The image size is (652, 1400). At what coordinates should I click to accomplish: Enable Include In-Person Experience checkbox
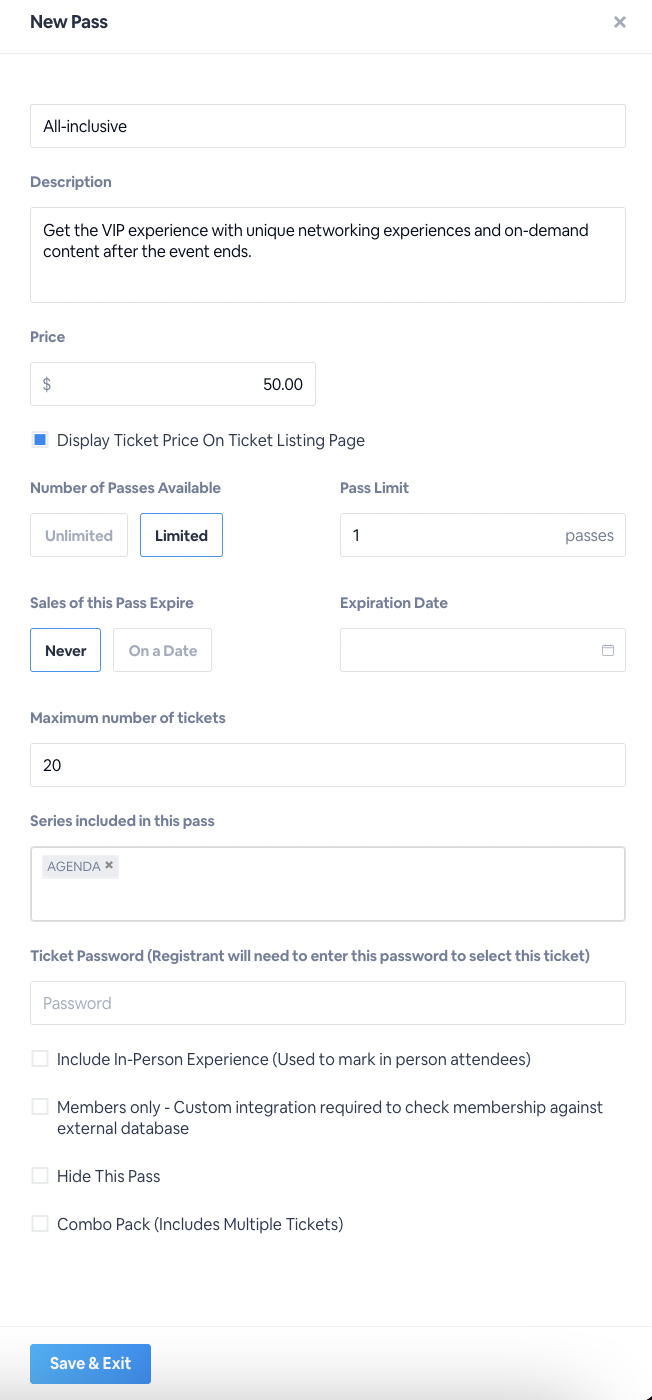click(40, 1059)
